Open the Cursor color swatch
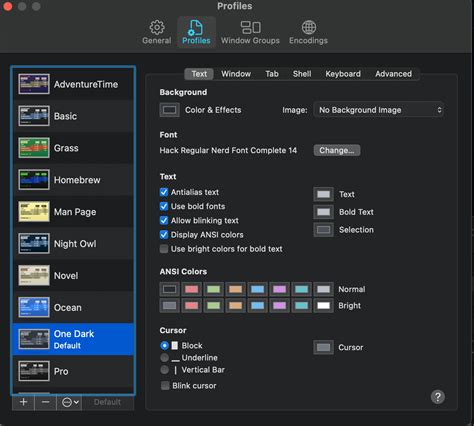This screenshot has width=474, height=426. coord(323,347)
